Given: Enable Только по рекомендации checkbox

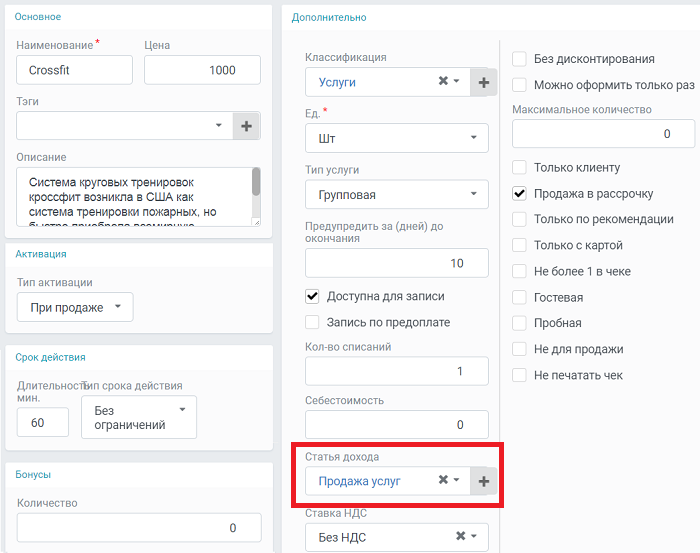Looking at the screenshot, I should pyautogui.click(x=519, y=219).
